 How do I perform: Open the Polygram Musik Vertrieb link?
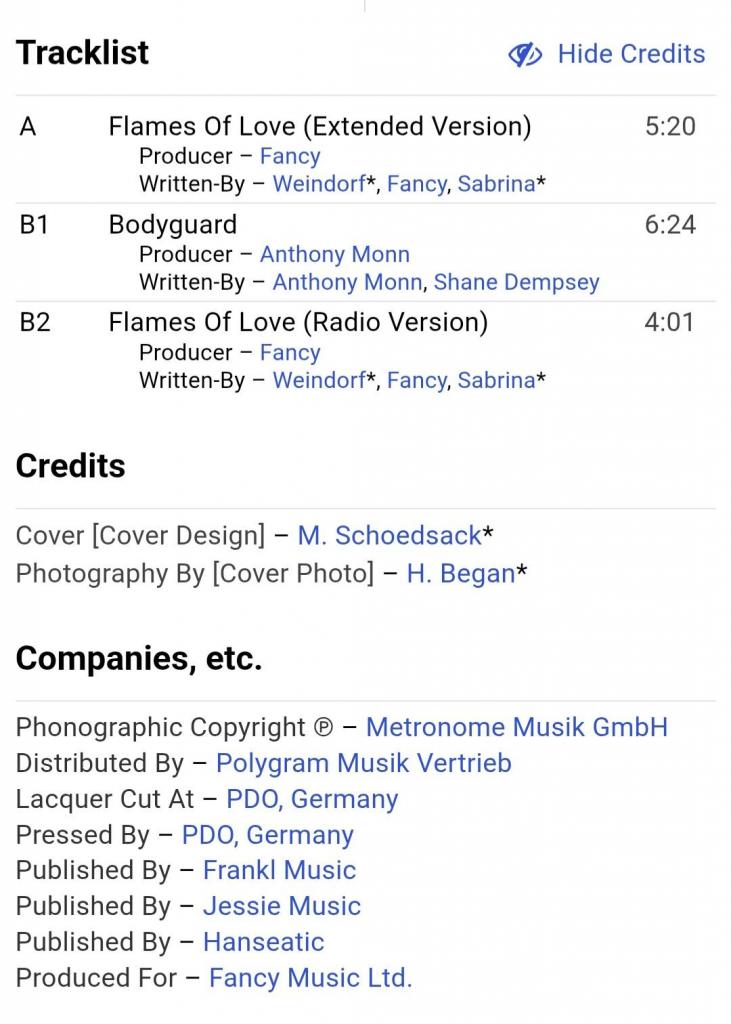pos(363,763)
